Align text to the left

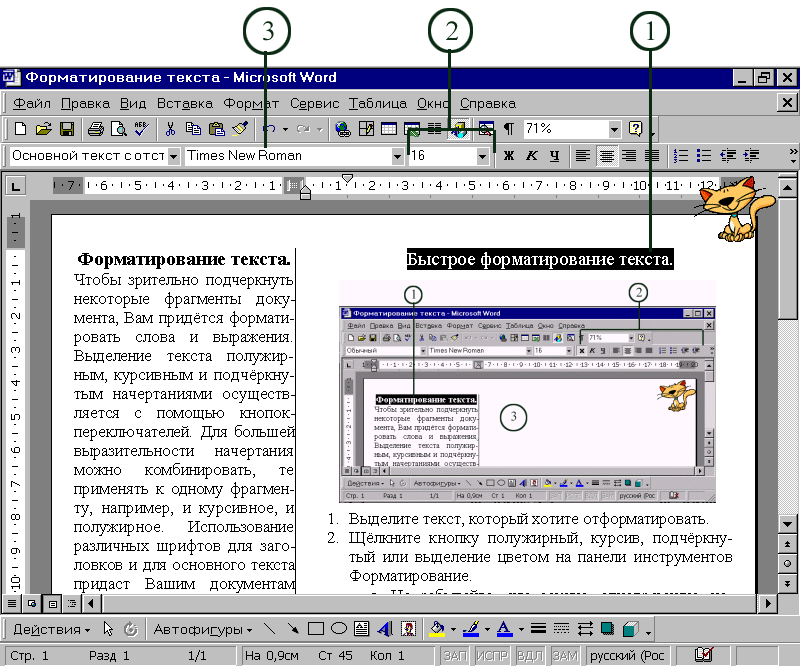[583, 156]
